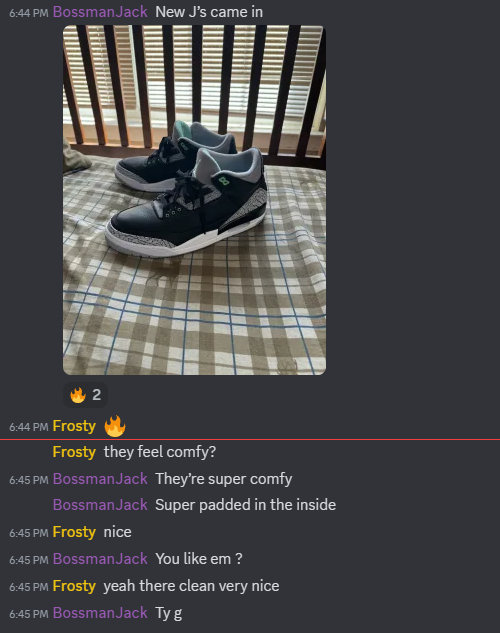Click the red new-messages divider line
Image resolution: width=500 pixels, height=633 pixels.
[250, 439]
